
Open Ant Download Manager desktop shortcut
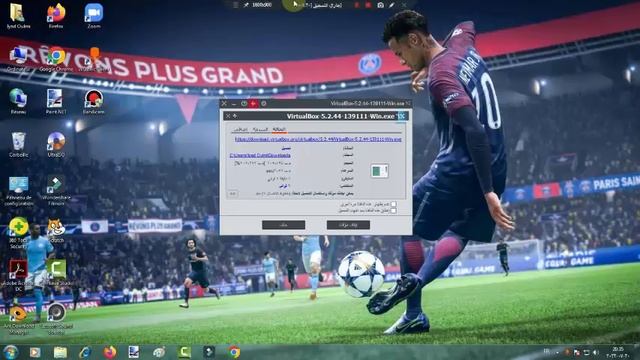18,320
